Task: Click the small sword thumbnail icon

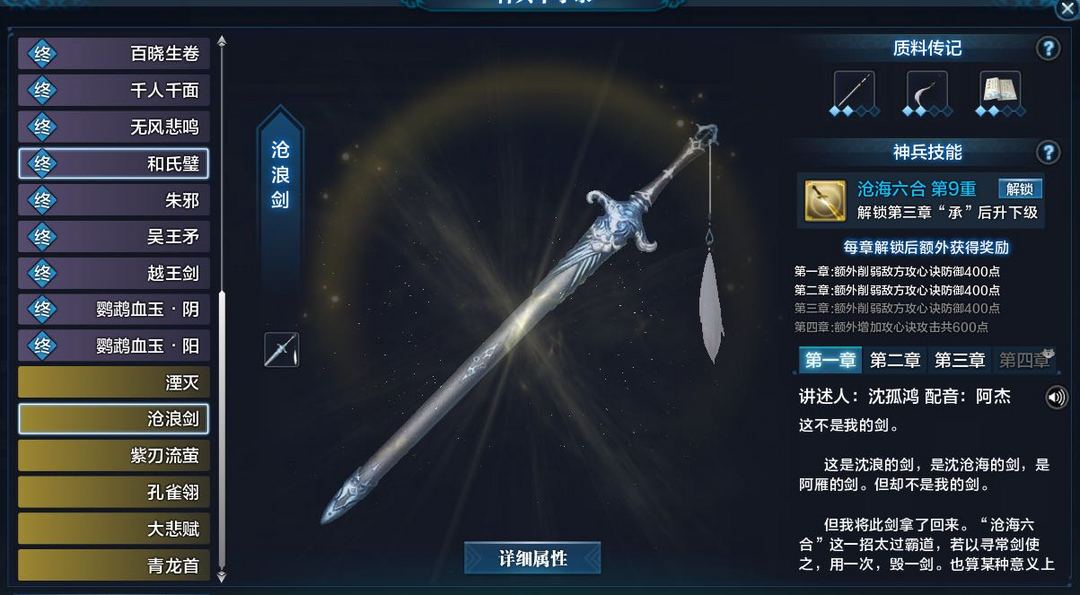Action: 282,350
